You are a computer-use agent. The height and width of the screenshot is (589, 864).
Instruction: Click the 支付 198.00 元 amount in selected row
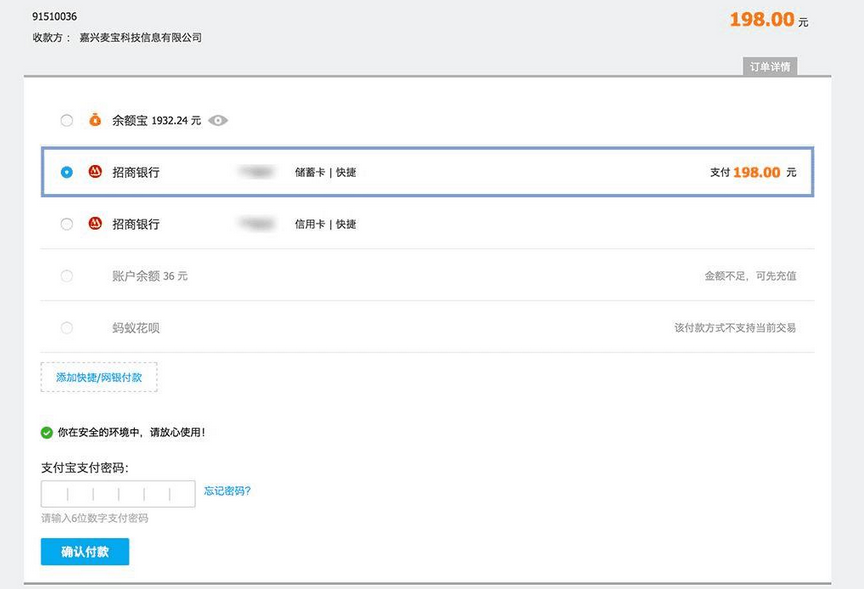coord(753,172)
